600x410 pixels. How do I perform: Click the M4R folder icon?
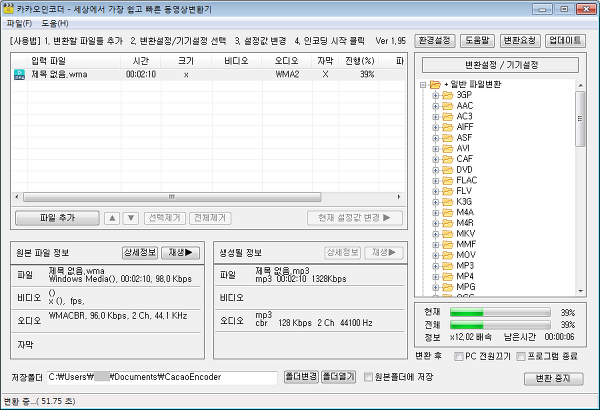448,223
